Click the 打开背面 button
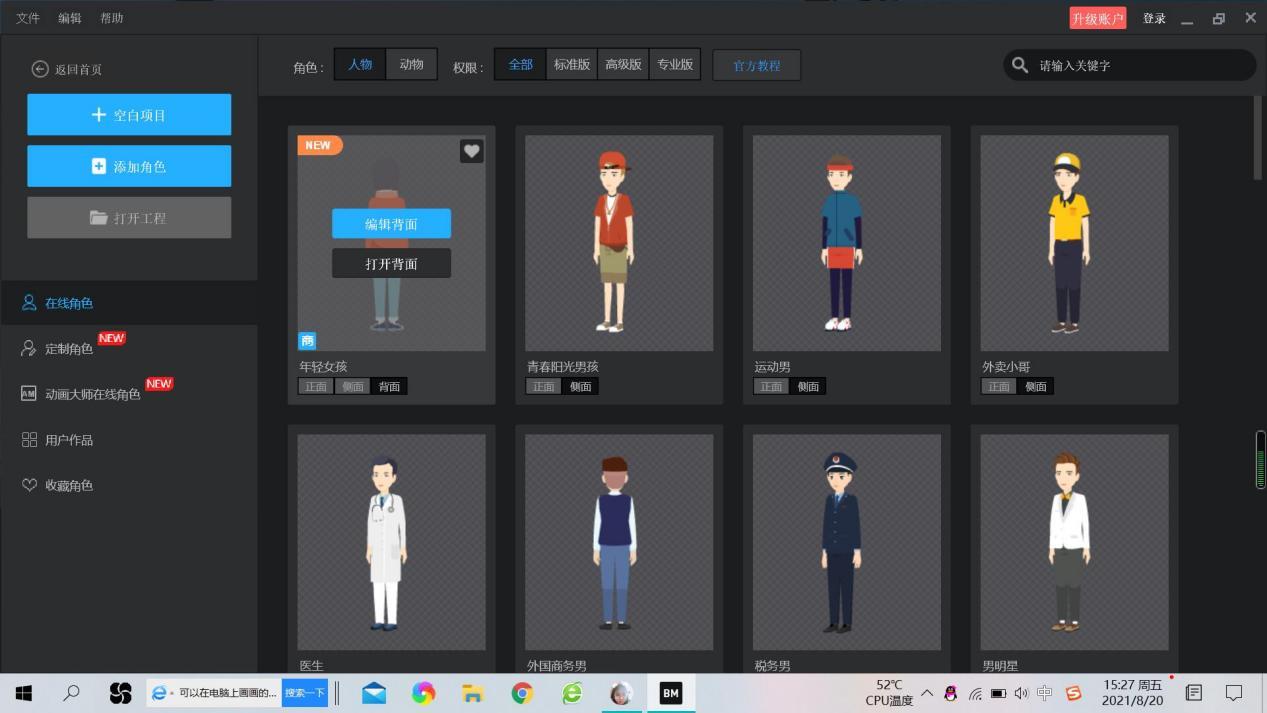 (x=391, y=263)
